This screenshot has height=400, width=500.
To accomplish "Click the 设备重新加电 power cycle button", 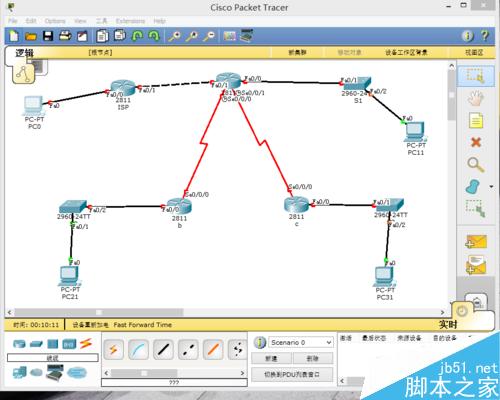I will [90, 325].
